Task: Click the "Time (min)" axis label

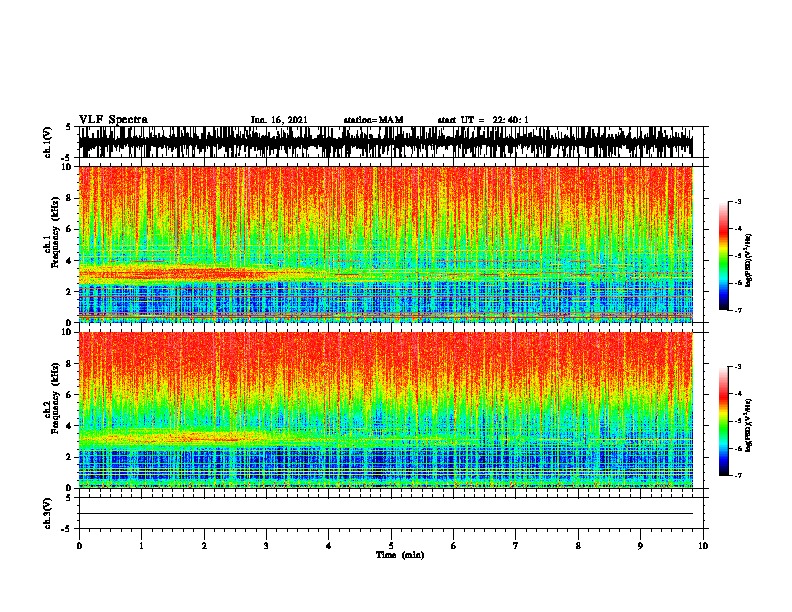Action: point(400,555)
